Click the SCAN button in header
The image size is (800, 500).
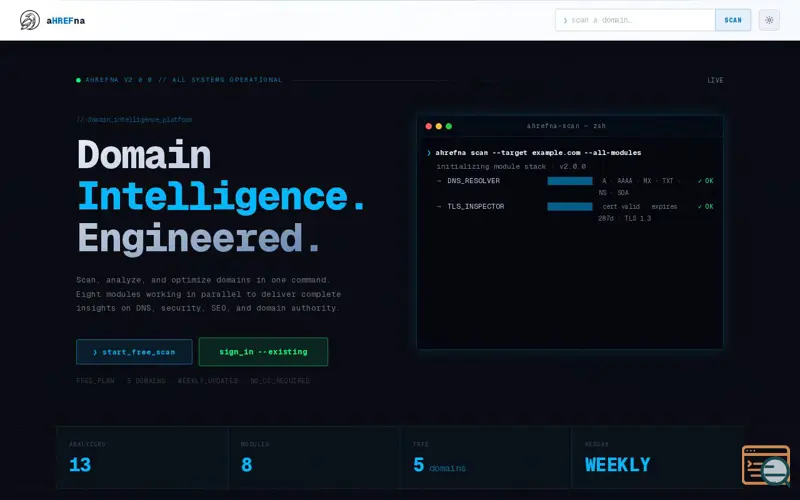pos(733,20)
